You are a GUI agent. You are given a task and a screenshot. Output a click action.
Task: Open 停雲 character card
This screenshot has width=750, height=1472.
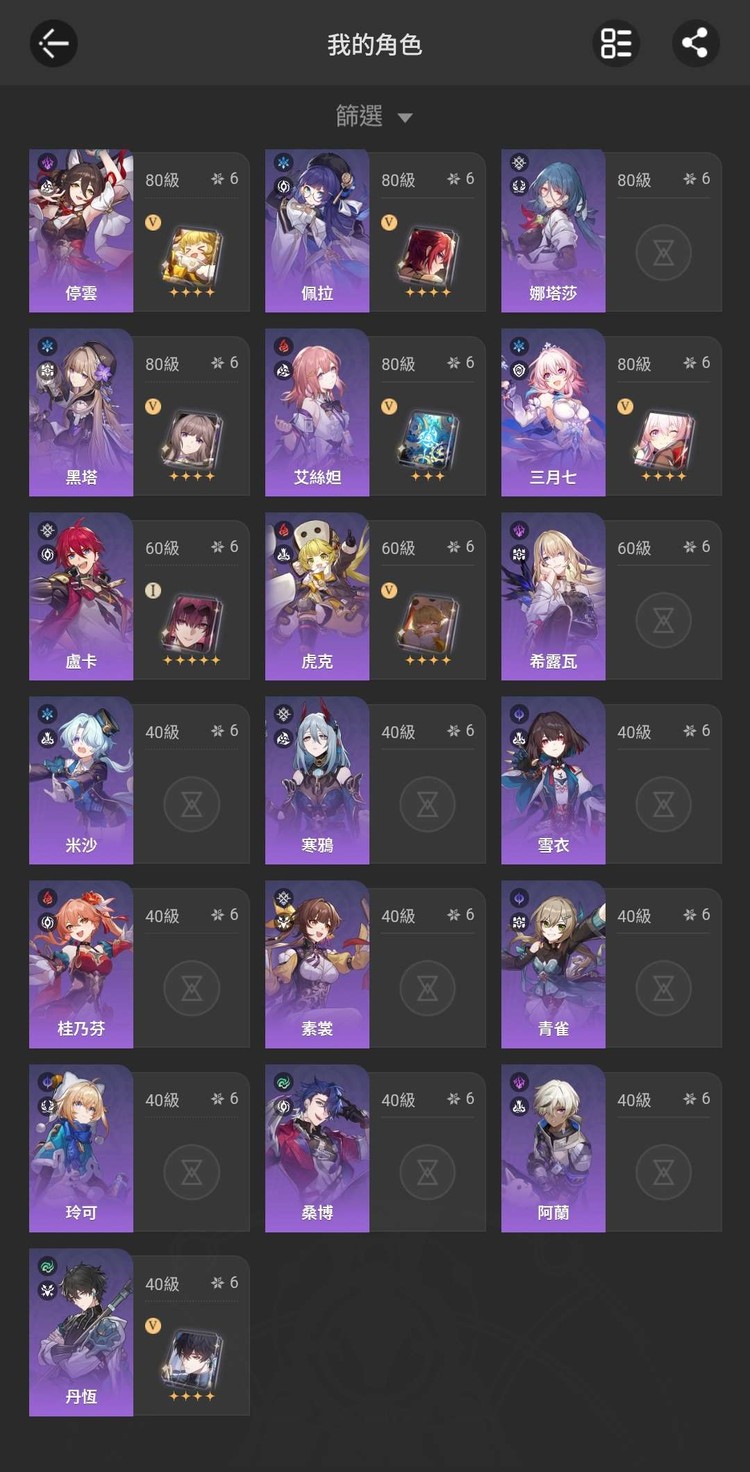139,230
